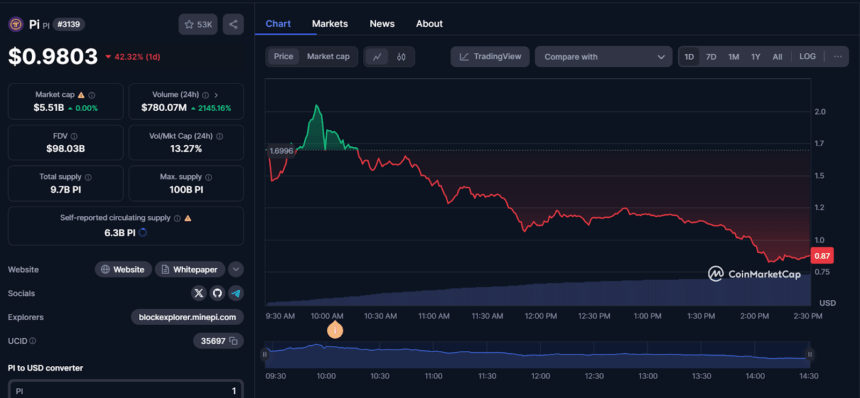
Task: Open more chart options ellipsis
Action: coord(838,56)
